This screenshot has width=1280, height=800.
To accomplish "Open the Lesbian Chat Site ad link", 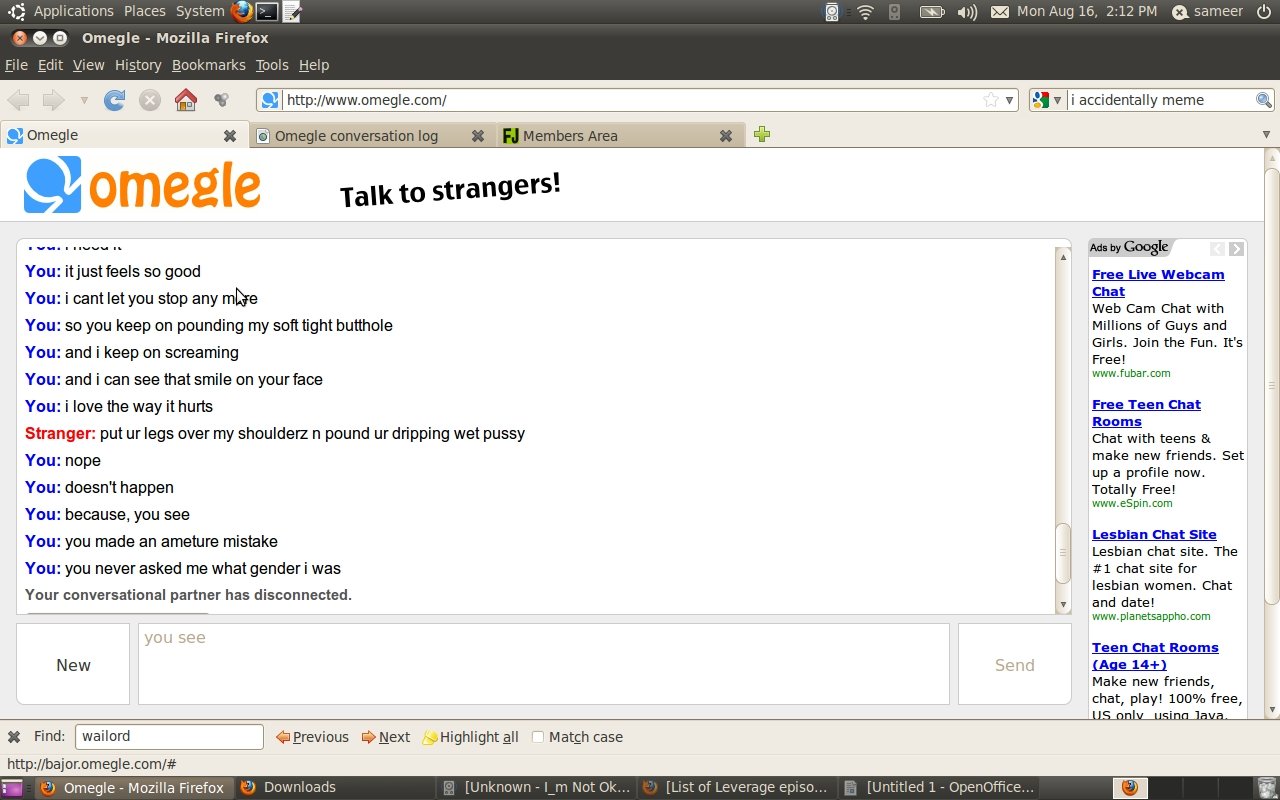I will tap(1154, 534).
